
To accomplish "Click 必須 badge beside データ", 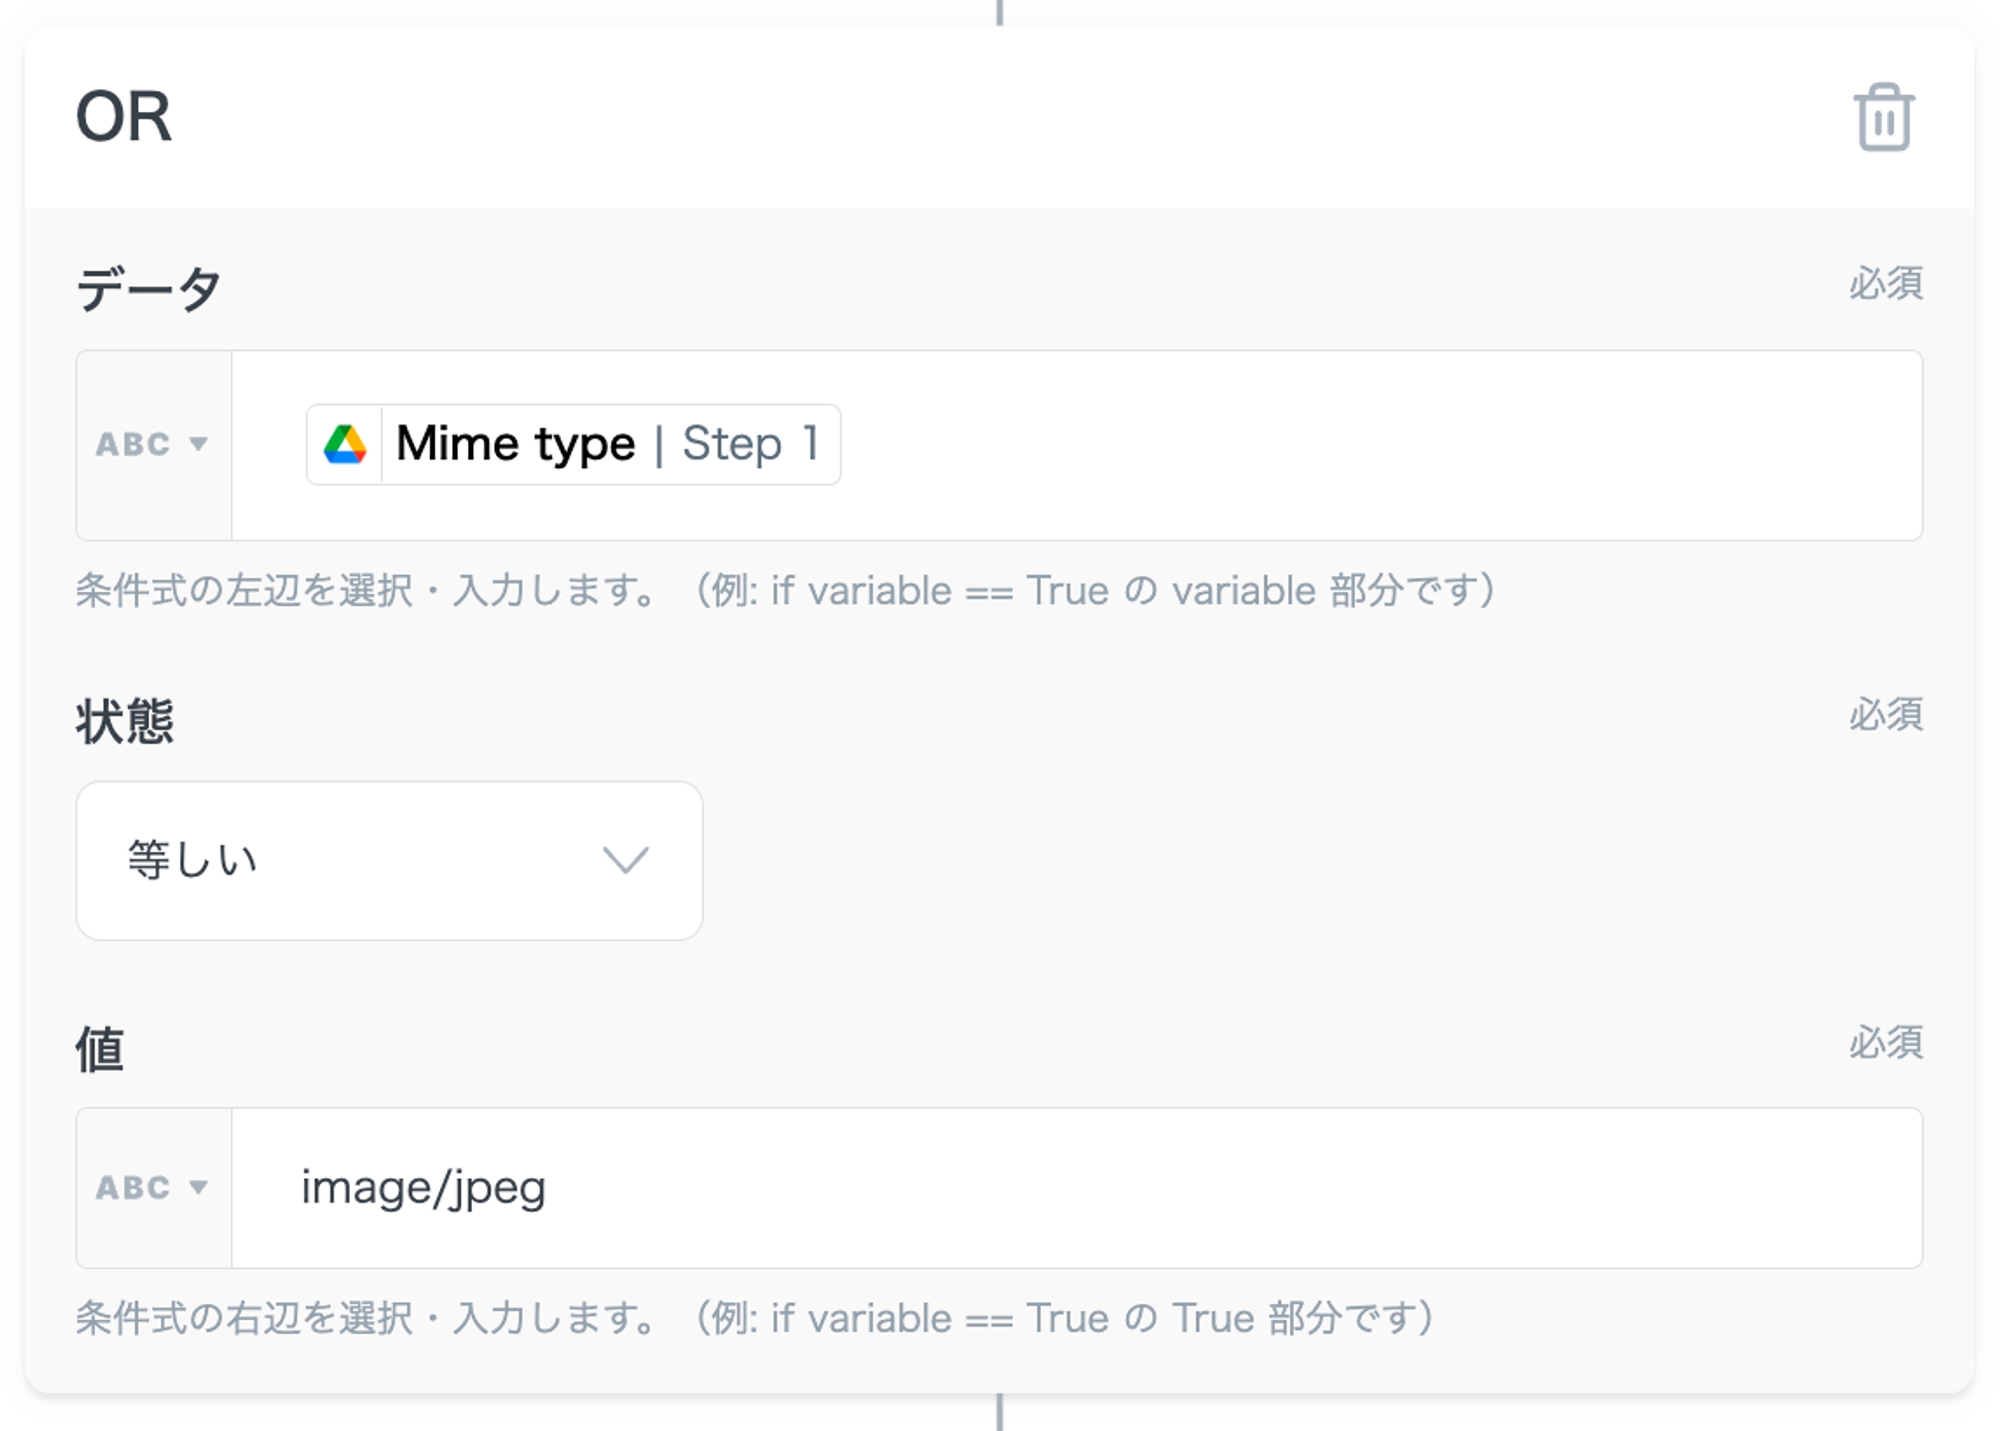I will (x=1885, y=284).
